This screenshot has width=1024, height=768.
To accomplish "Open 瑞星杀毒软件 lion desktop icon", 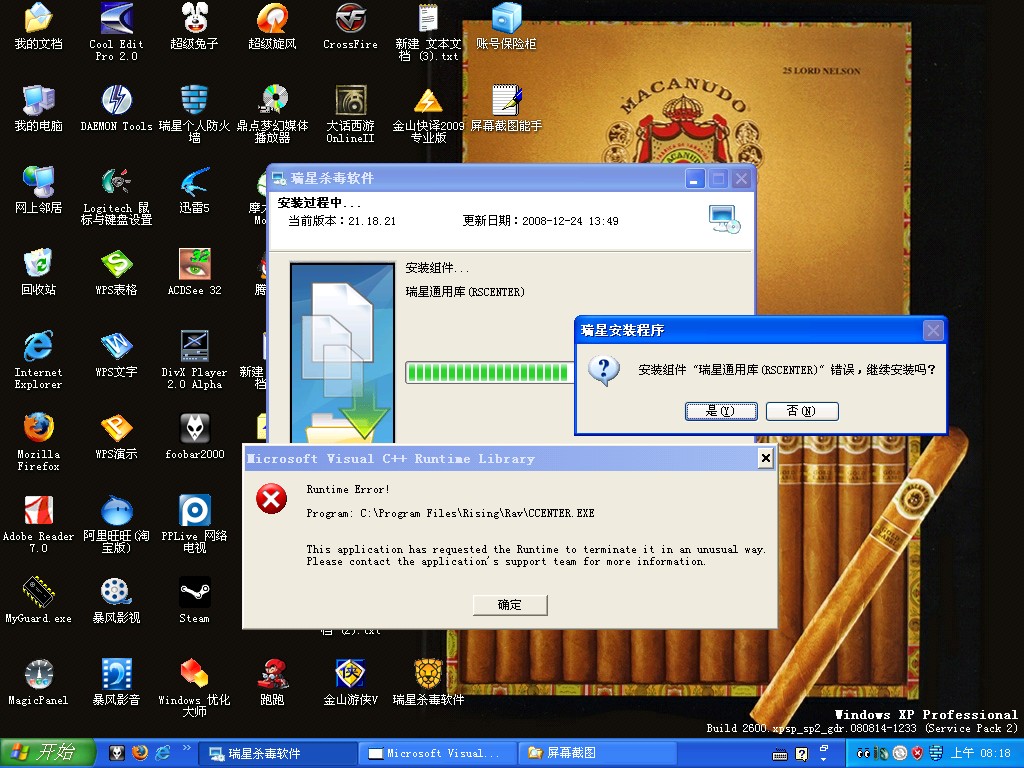I will tap(428, 682).
